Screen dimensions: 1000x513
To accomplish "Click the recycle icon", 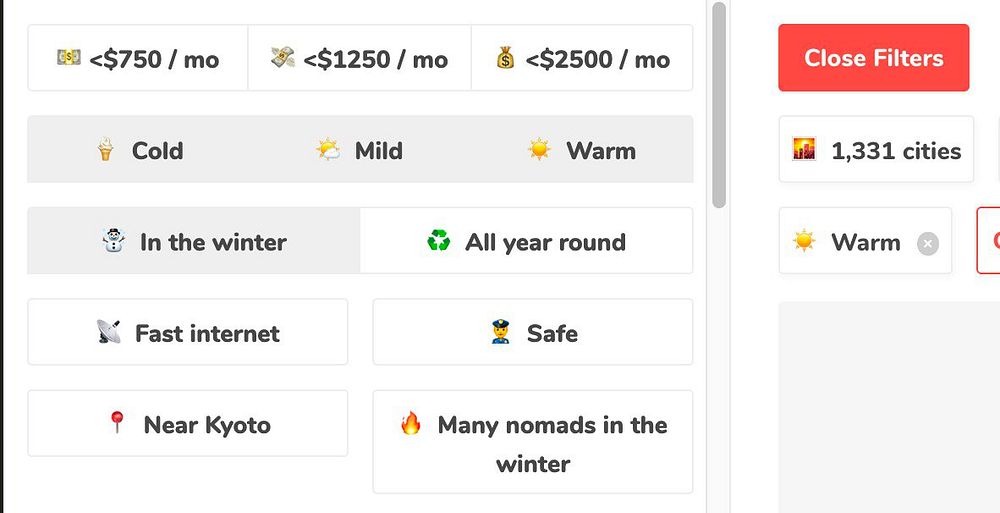I will click(438, 241).
